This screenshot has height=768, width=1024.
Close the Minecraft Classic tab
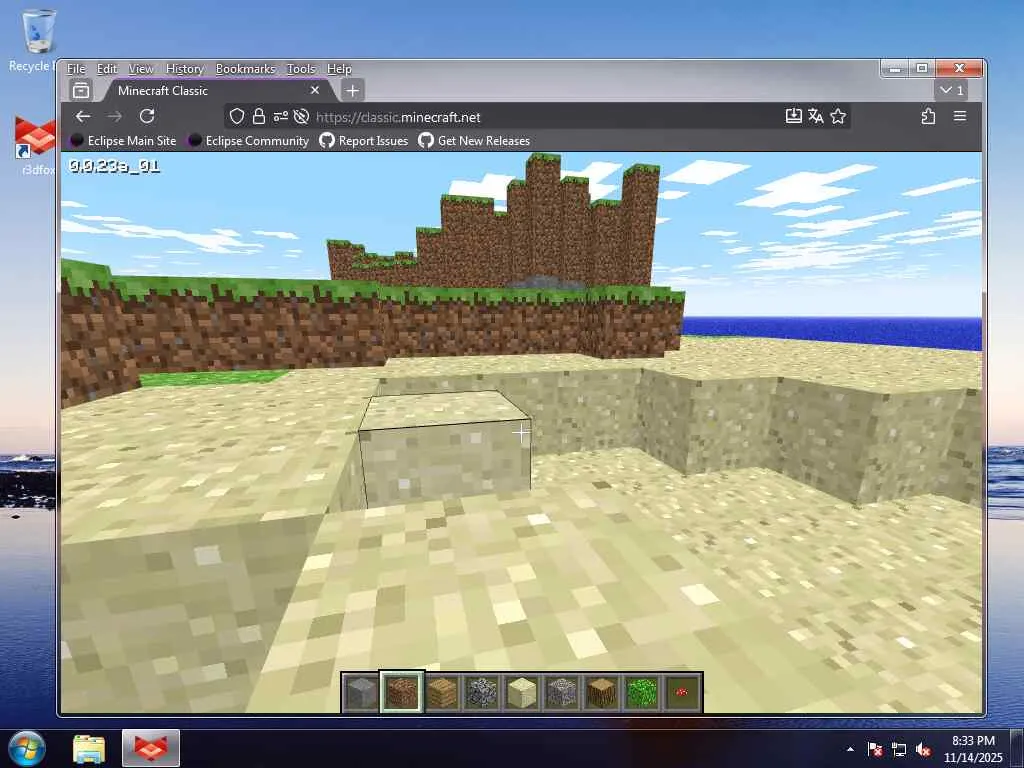click(x=315, y=90)
